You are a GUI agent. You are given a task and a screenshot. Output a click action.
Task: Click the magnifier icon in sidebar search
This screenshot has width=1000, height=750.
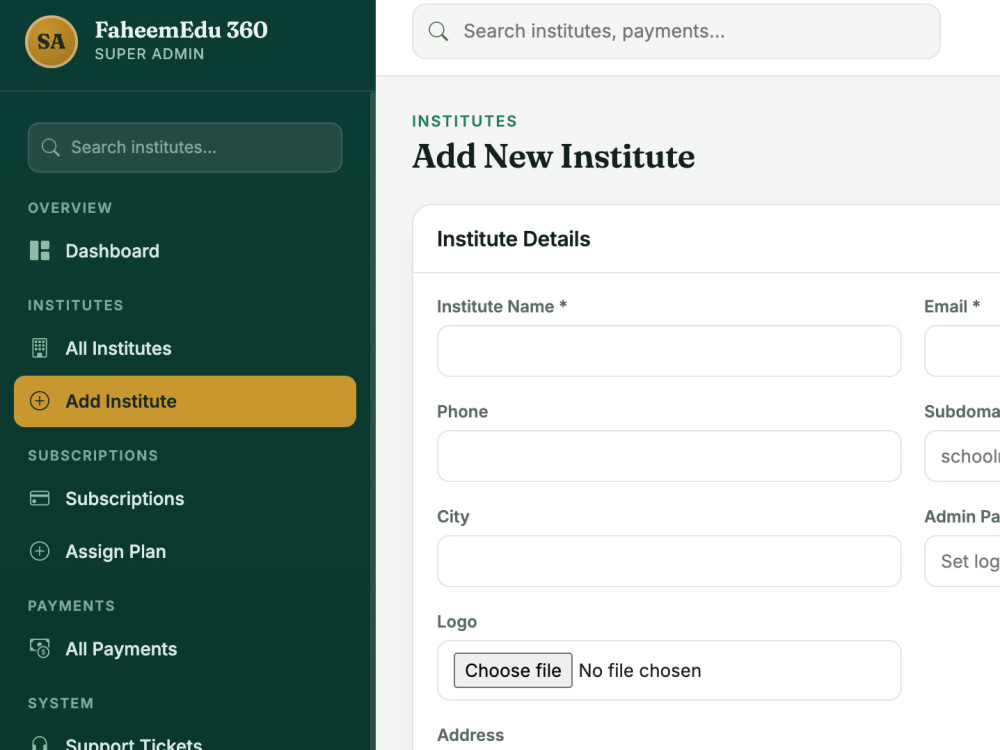[x=50, y=147]
